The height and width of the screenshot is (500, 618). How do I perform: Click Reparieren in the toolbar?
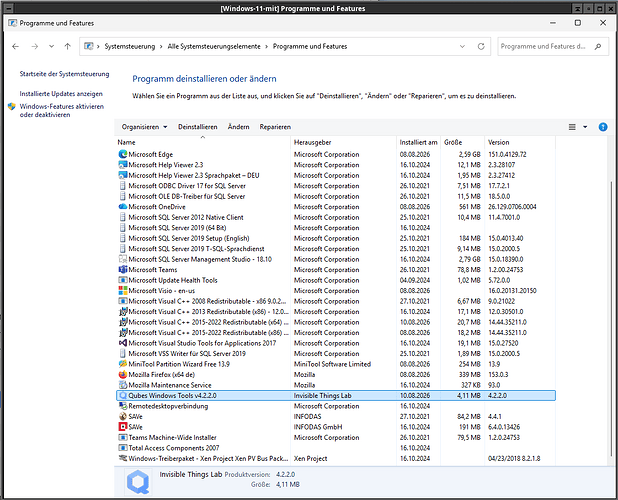pyautogui.click(x=275, y=127)
